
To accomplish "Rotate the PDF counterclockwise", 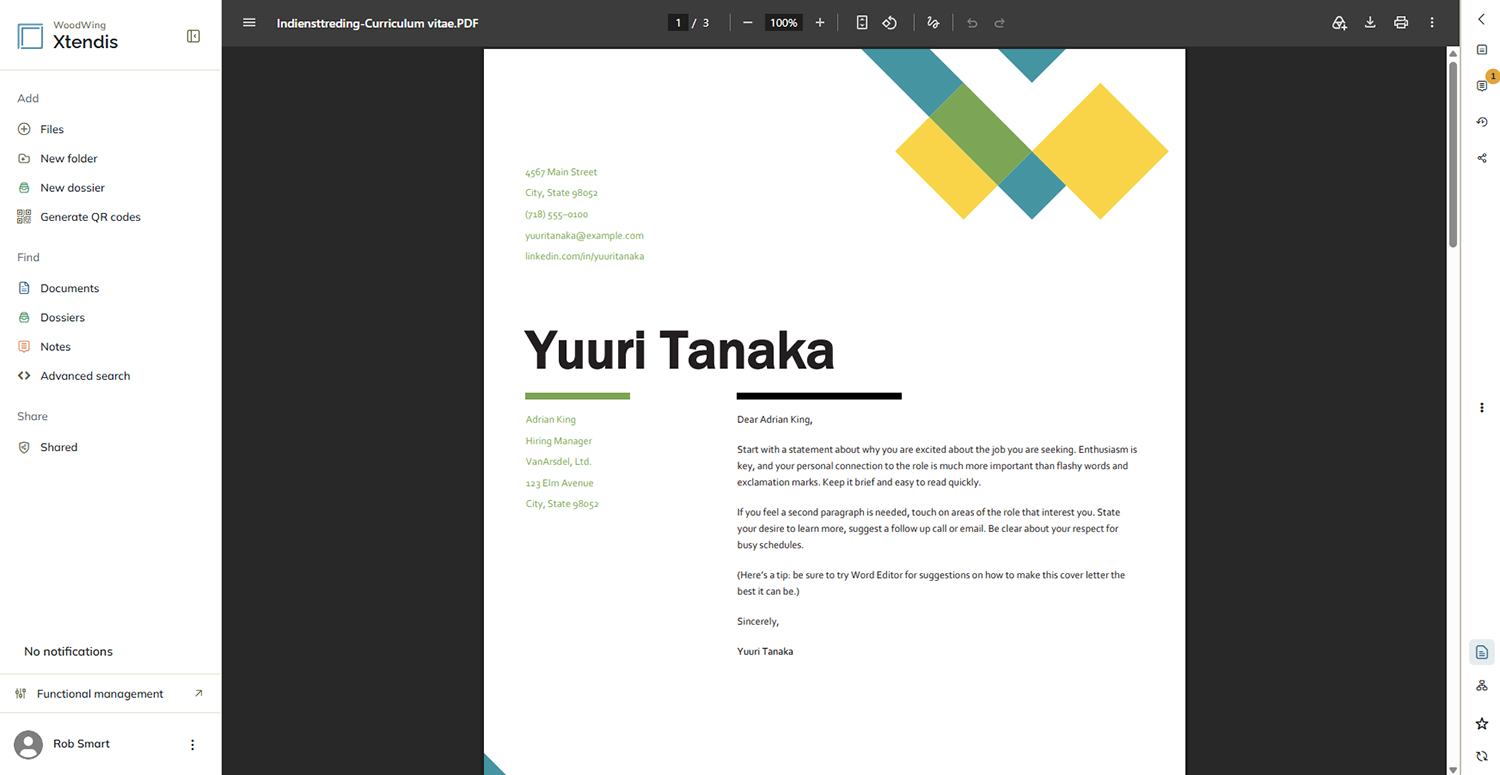I will (x=890, y=22).
